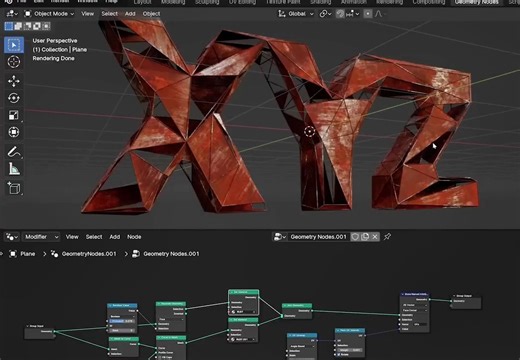
Task: Click the 'Rendering Done' status text
Action: [53, 58]
